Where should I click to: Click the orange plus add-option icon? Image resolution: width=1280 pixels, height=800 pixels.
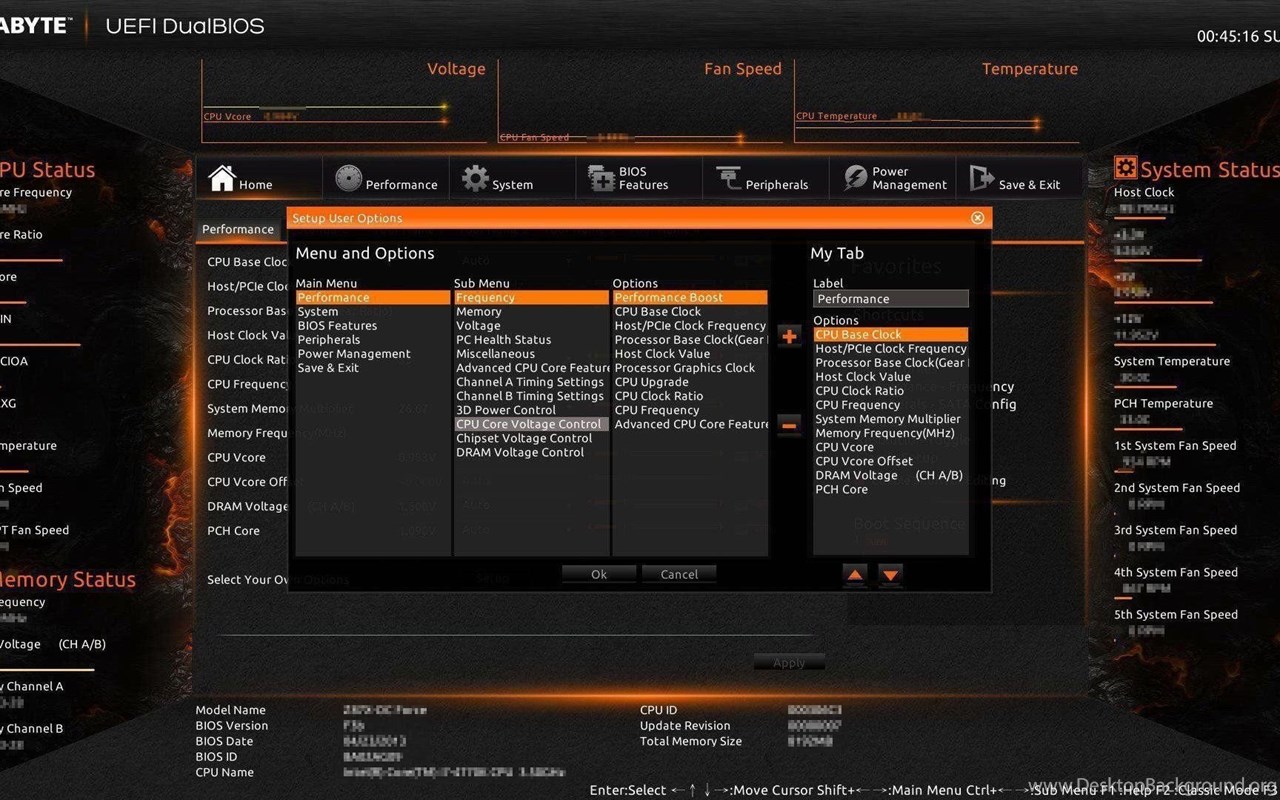(x=789, y=336)
